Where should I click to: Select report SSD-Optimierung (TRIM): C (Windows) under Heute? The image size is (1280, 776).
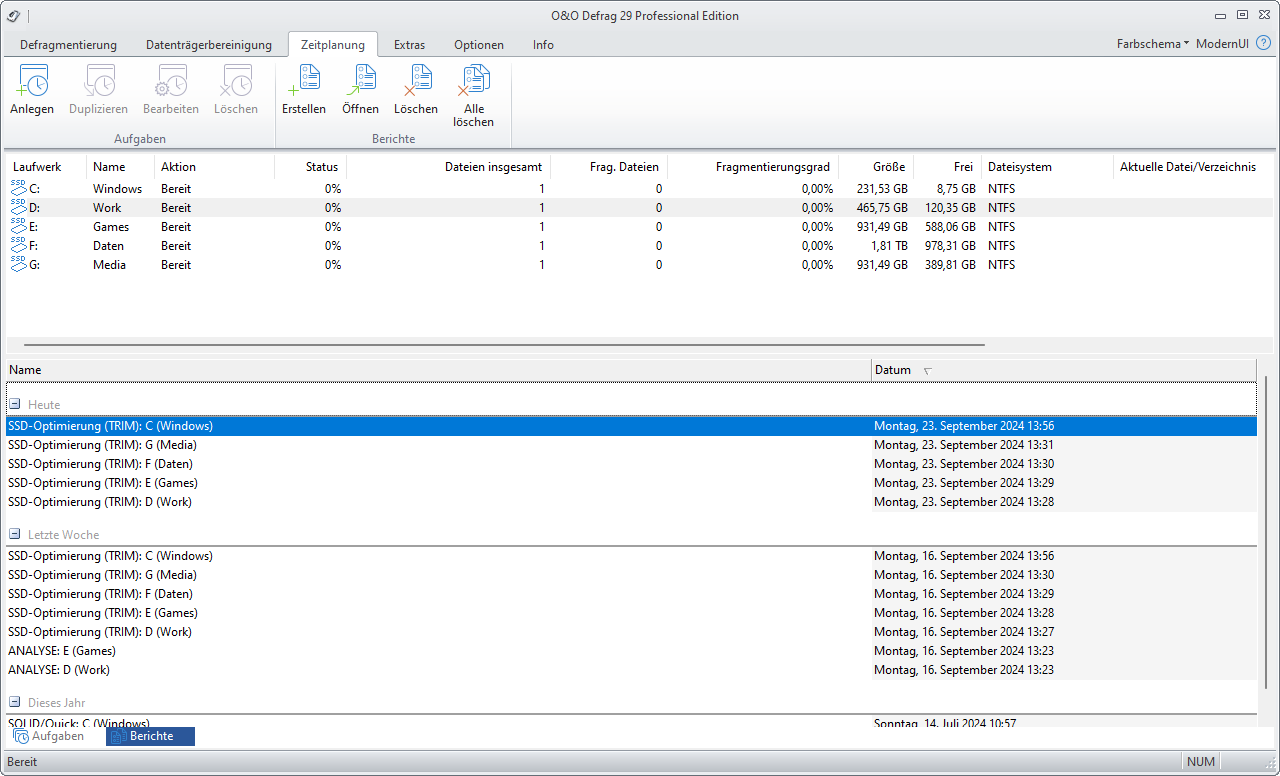click(631, 426)
